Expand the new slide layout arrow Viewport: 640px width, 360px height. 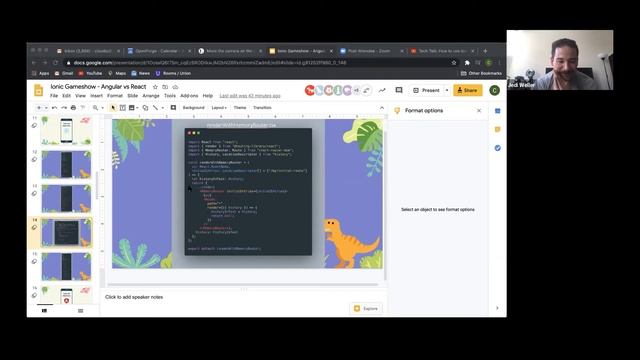pyautogui.click(x=46, y=108)
